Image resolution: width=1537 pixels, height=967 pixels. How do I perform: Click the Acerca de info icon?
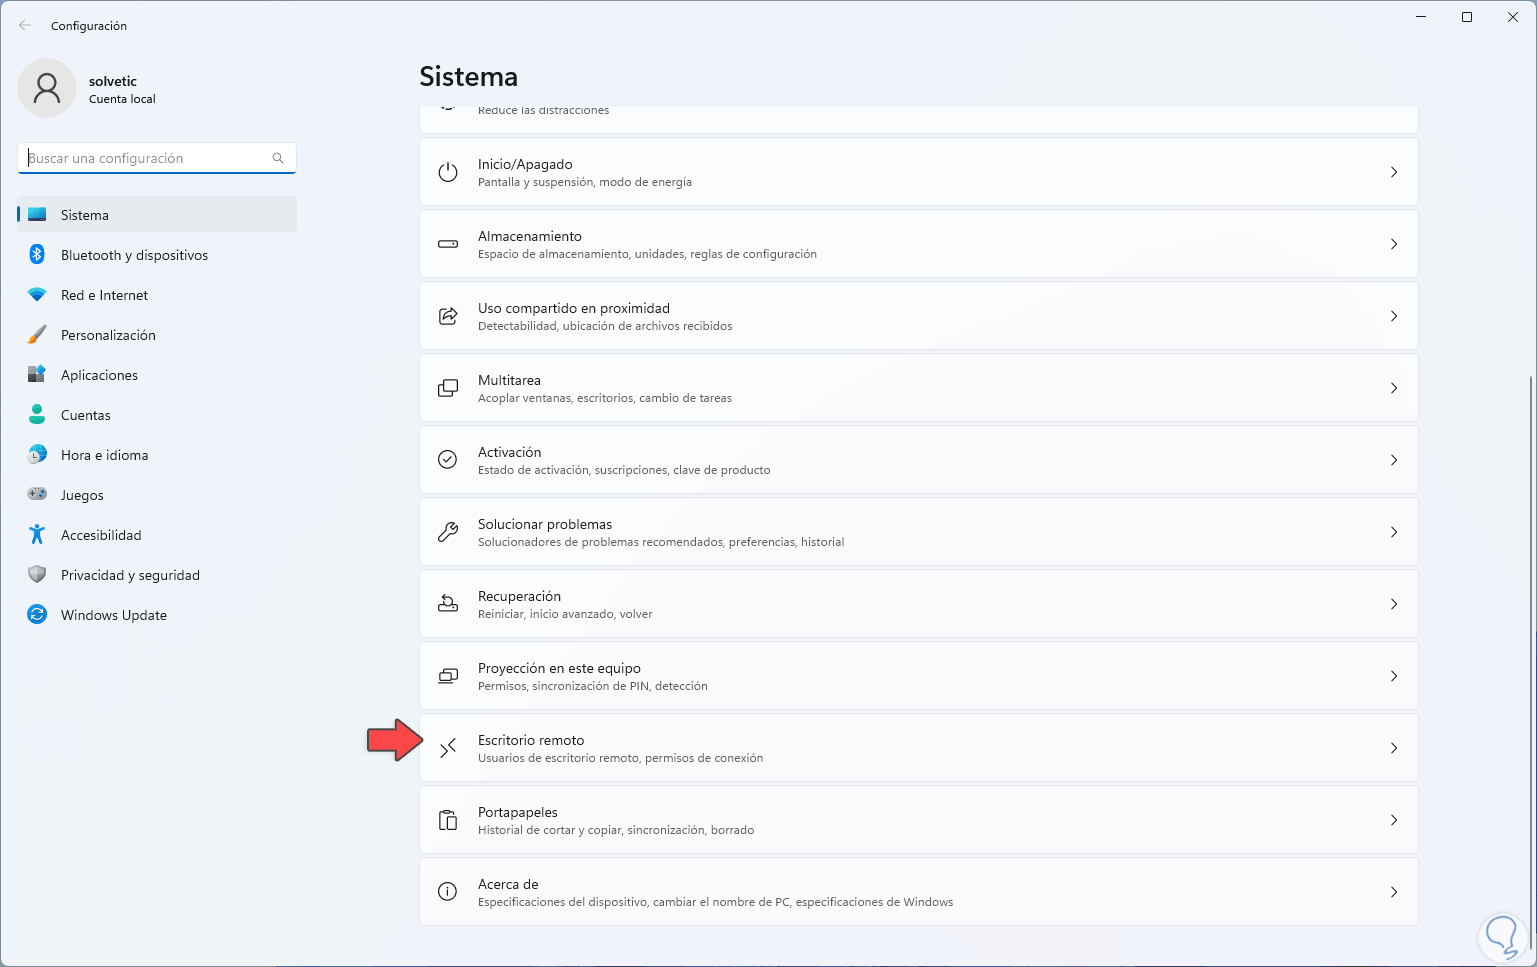click(x=448, y=892)
